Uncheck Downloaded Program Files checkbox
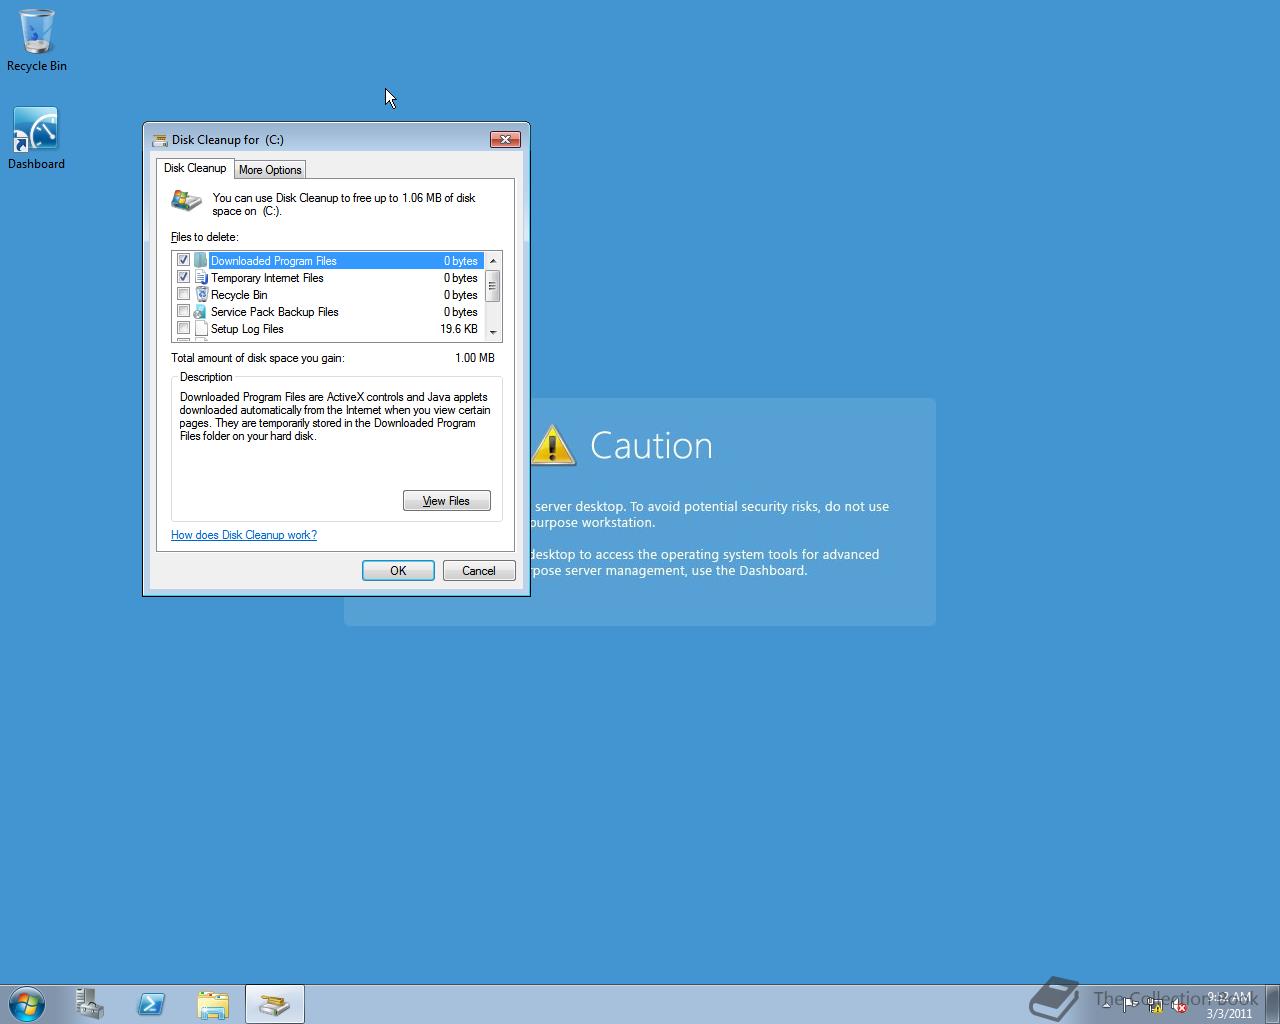Image resolution: width=1280 pixels, height=1024 pixels. click(x=183, y=260)
